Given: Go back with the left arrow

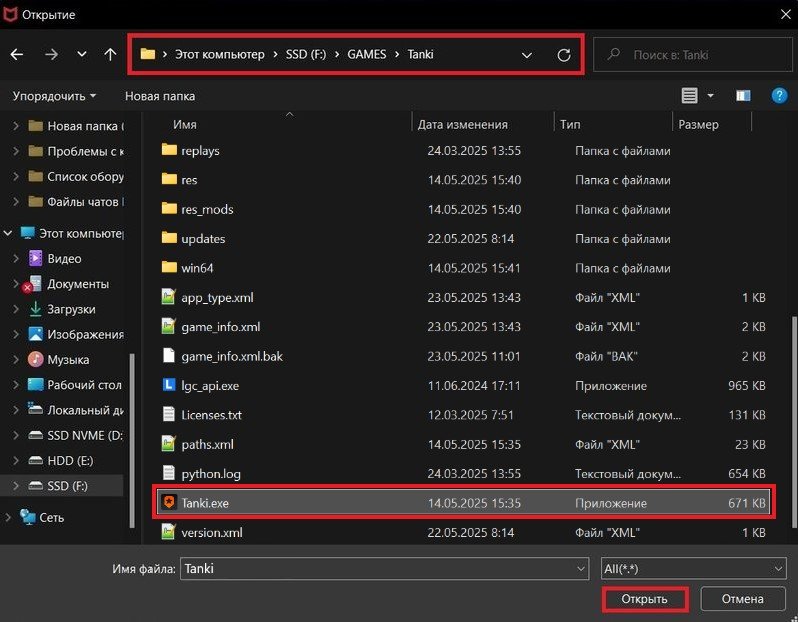Looking at the screenshot, I should click(x=17, y=54).
